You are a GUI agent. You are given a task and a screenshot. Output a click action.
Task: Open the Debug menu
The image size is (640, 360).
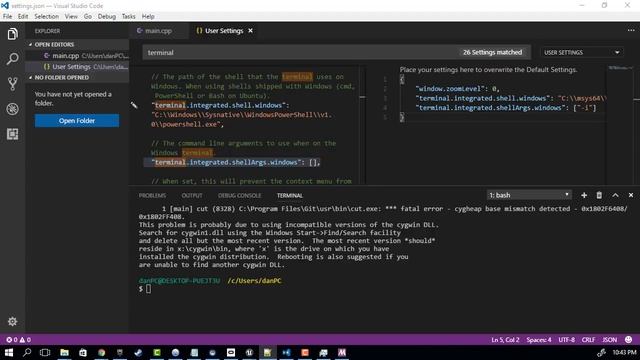pyautogui.click(x=107, y=16)
